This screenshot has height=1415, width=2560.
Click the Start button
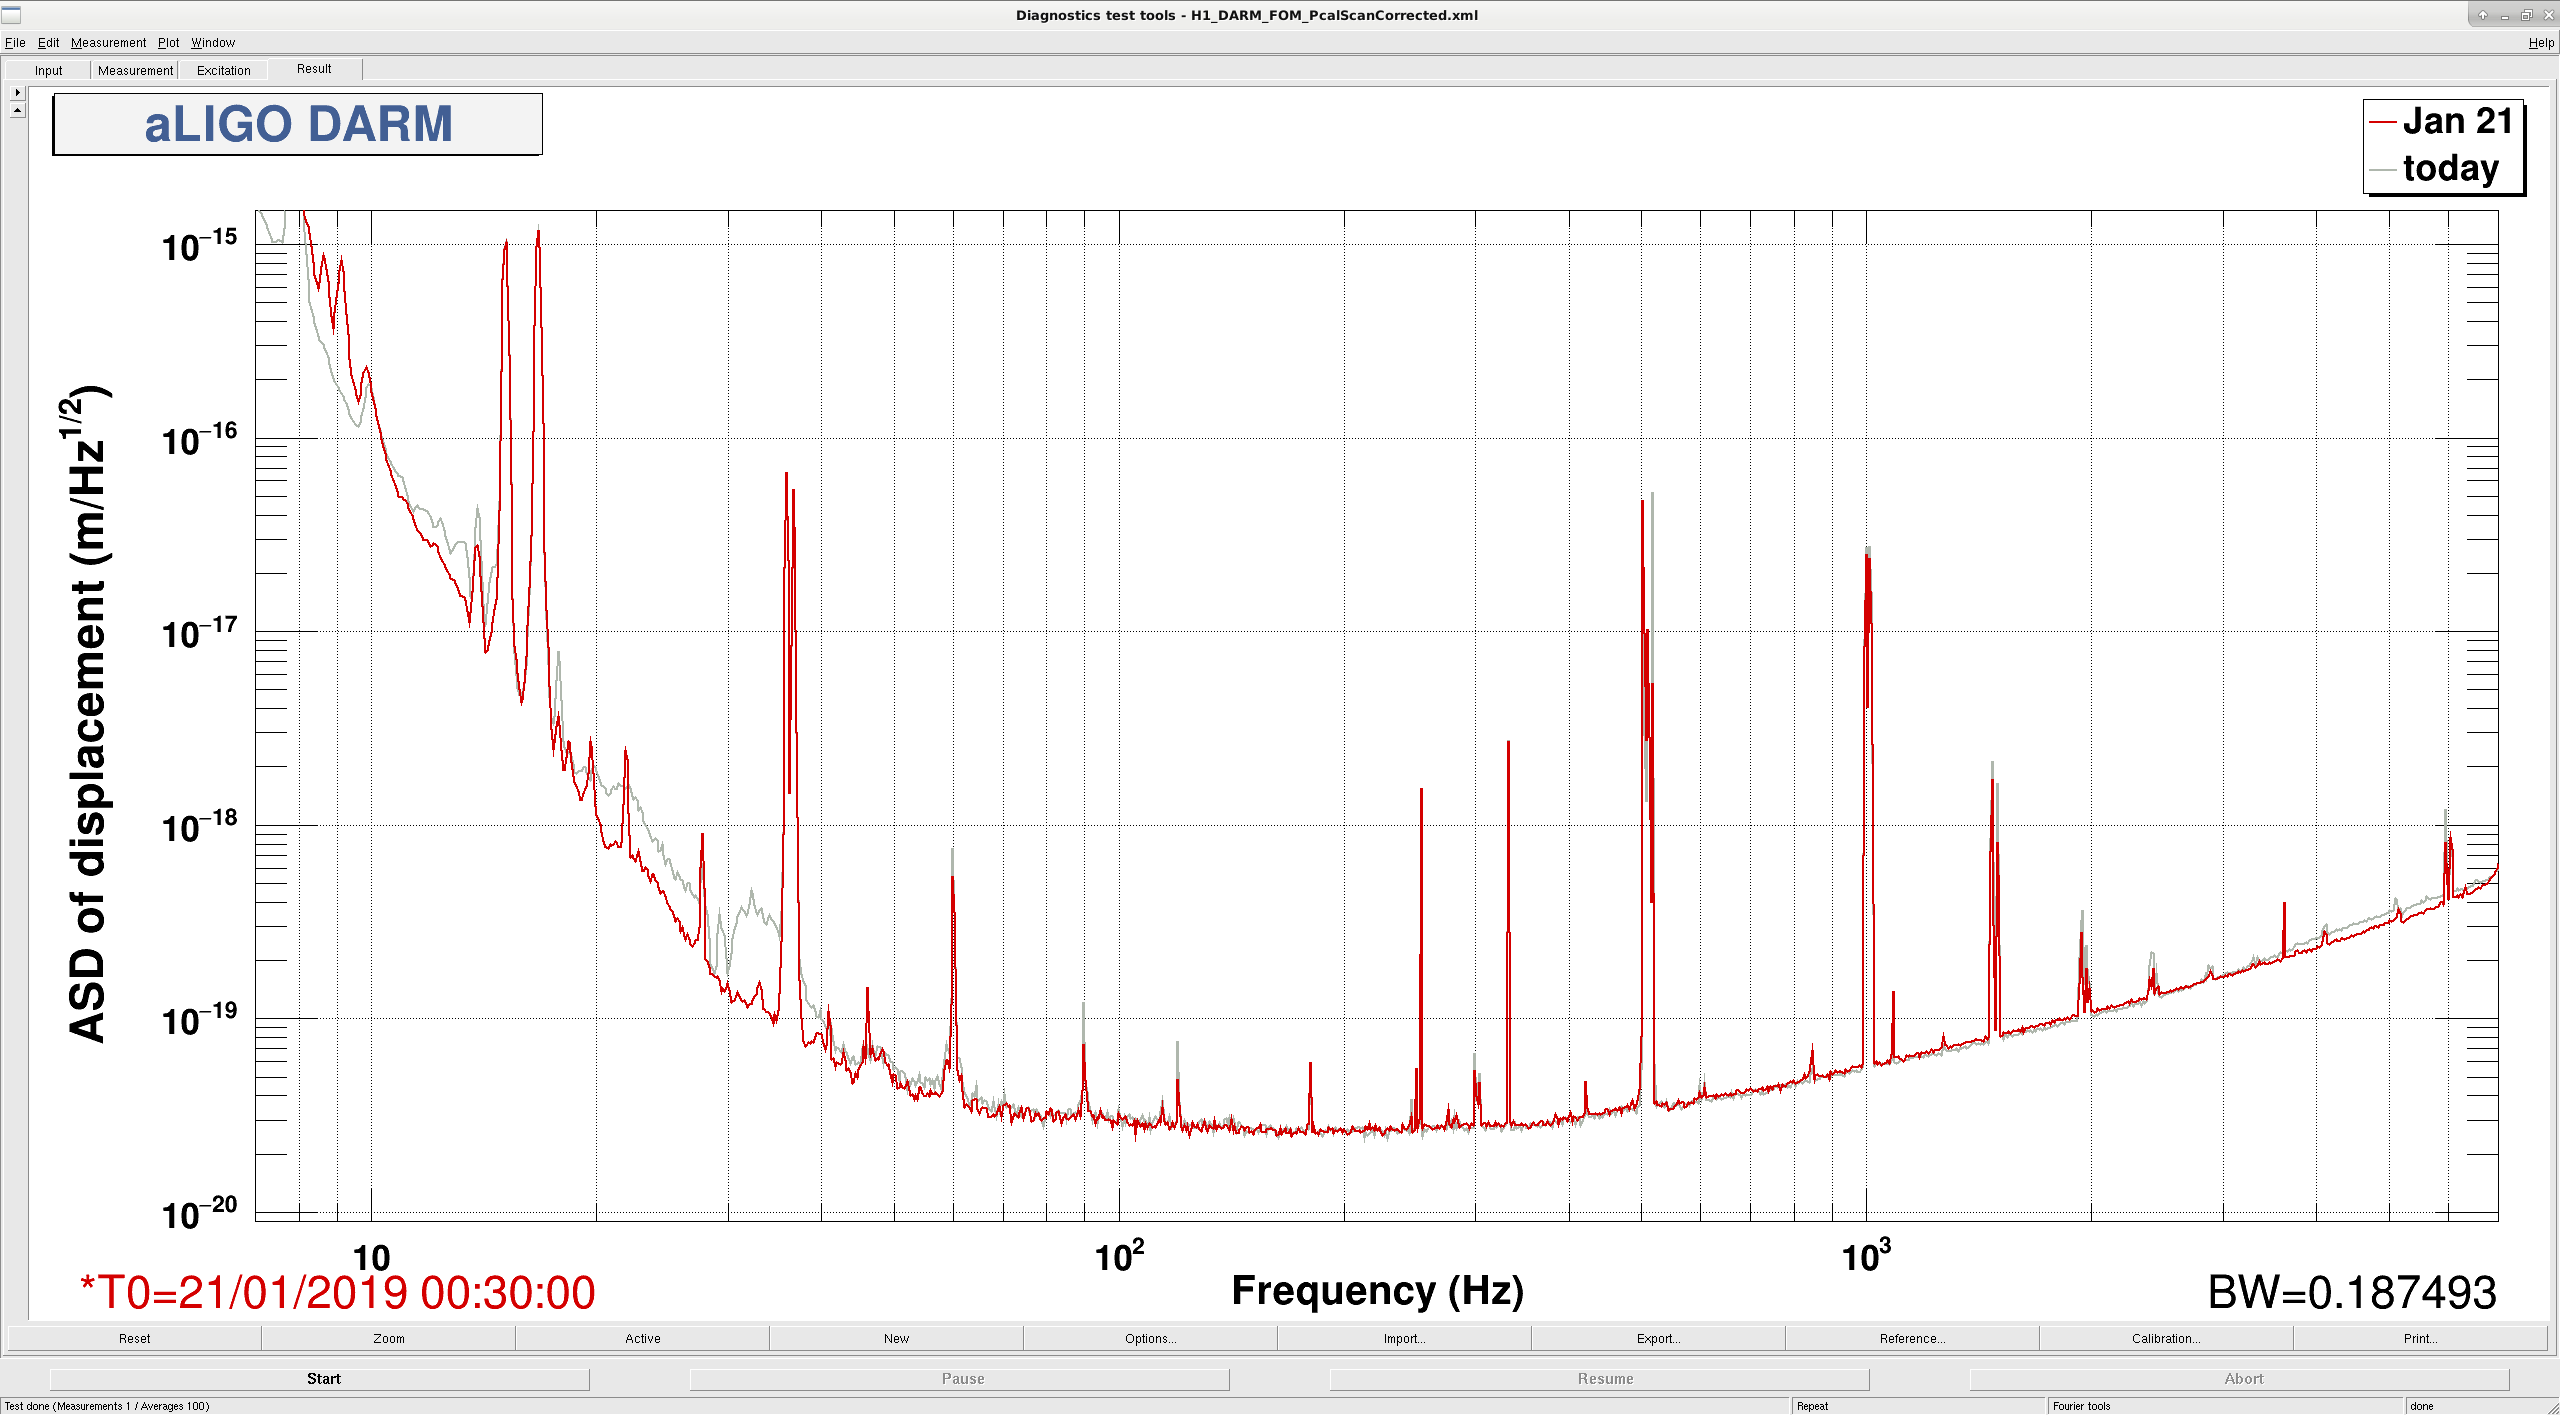(x=323, y=1378)
